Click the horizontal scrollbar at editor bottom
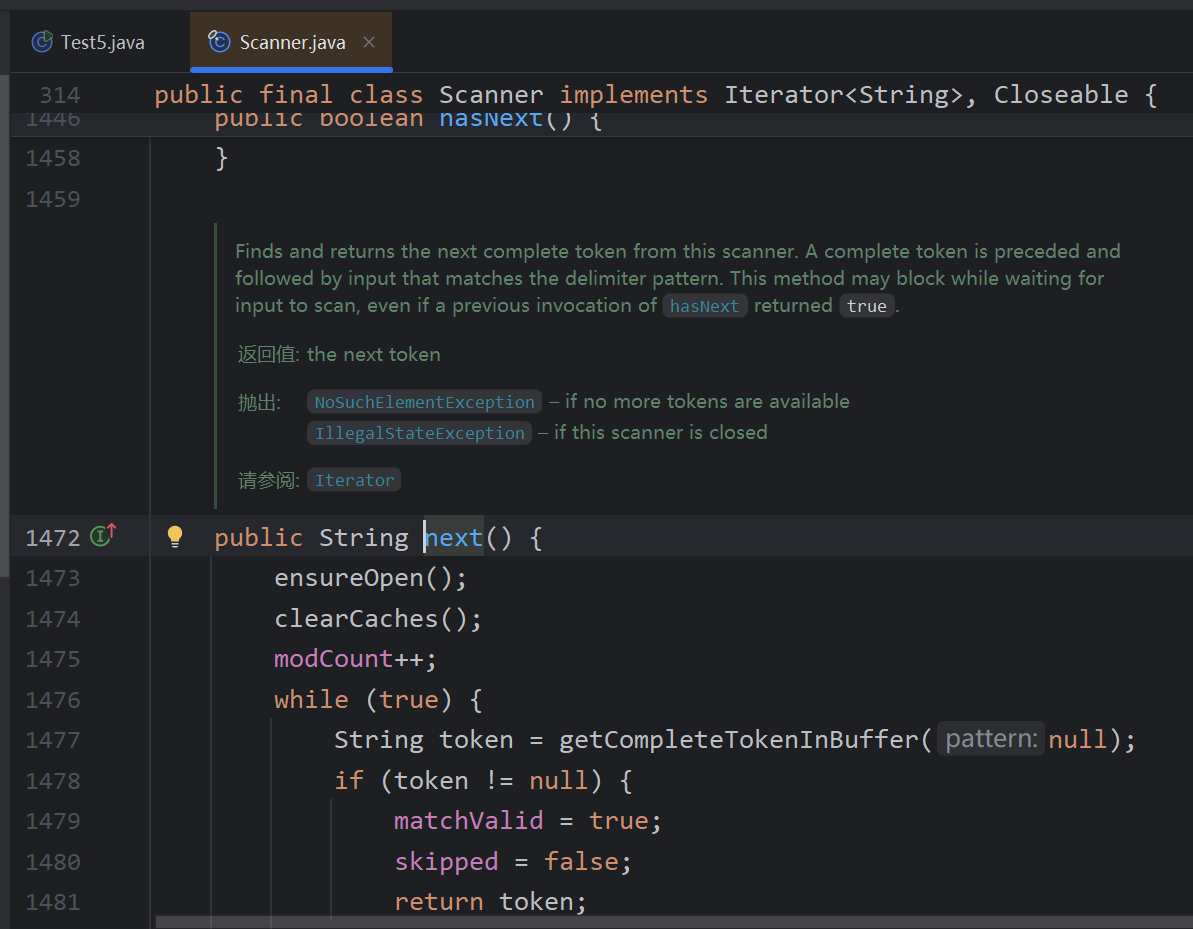 674,922
